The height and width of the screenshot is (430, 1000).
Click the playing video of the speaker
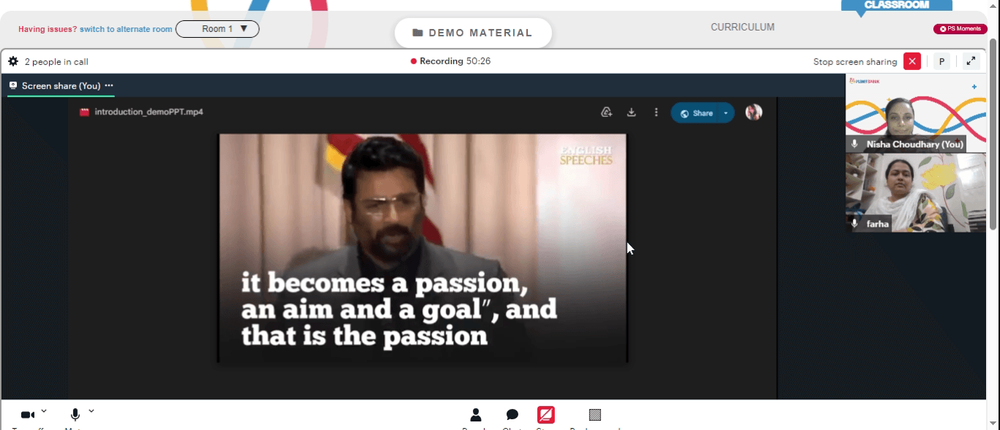point(423,248)
